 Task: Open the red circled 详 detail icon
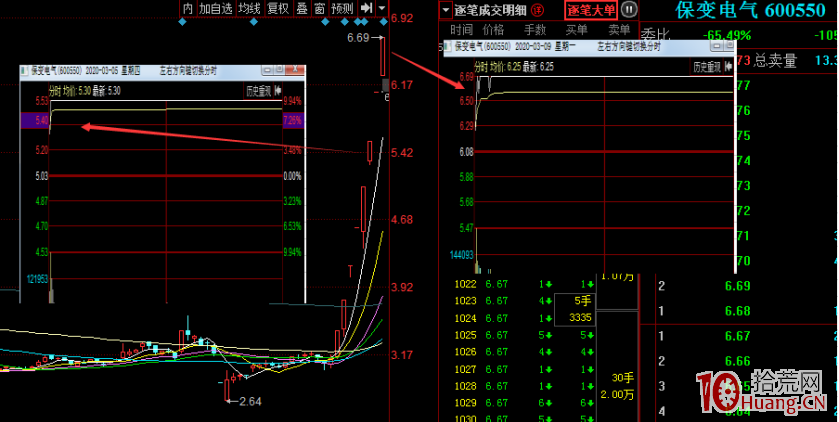pyautogui.click(x=538, y=10)
